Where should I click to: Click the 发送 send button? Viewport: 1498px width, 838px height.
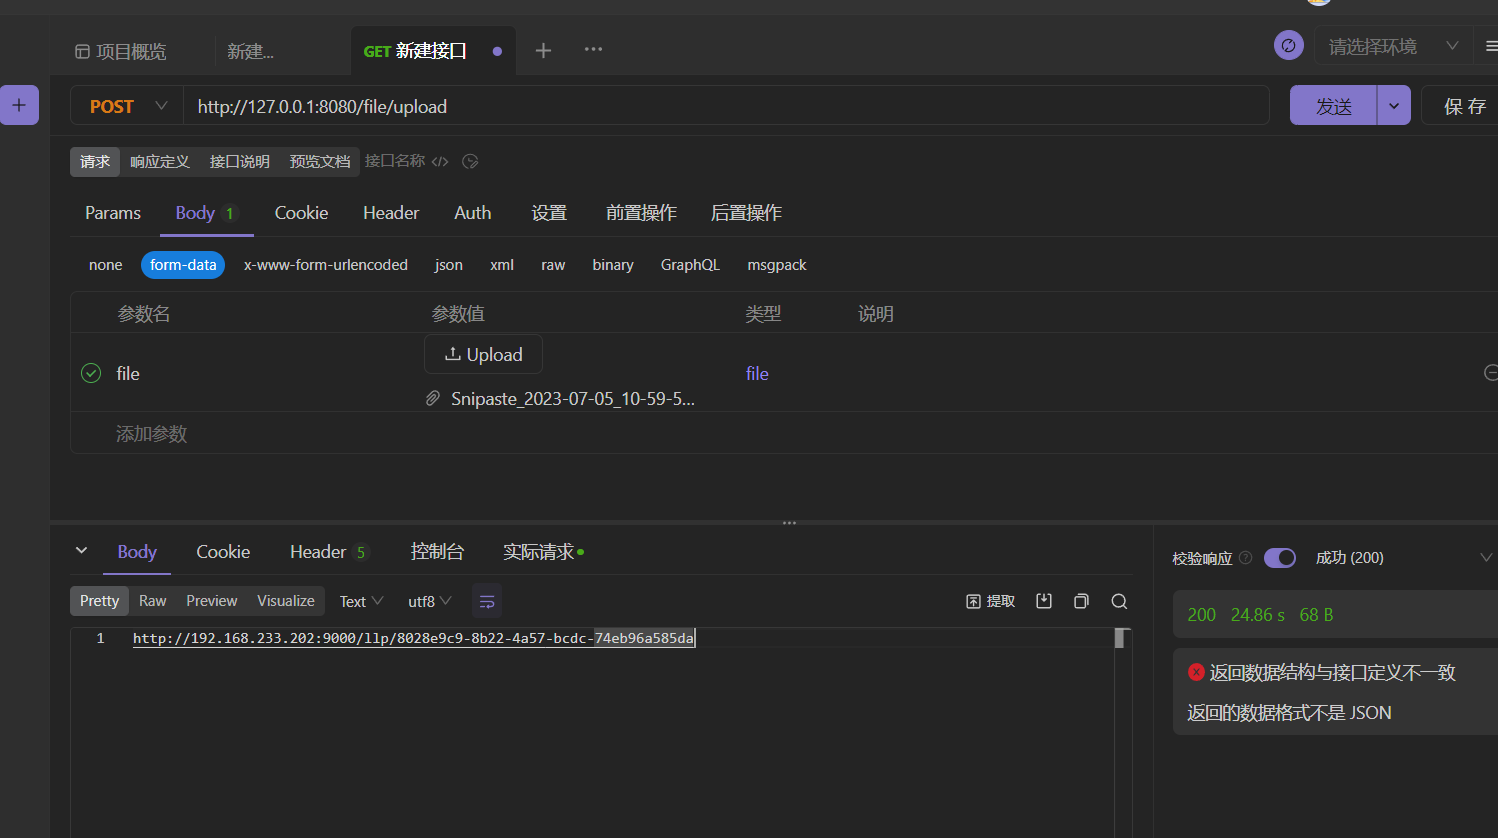point(1334,105)
